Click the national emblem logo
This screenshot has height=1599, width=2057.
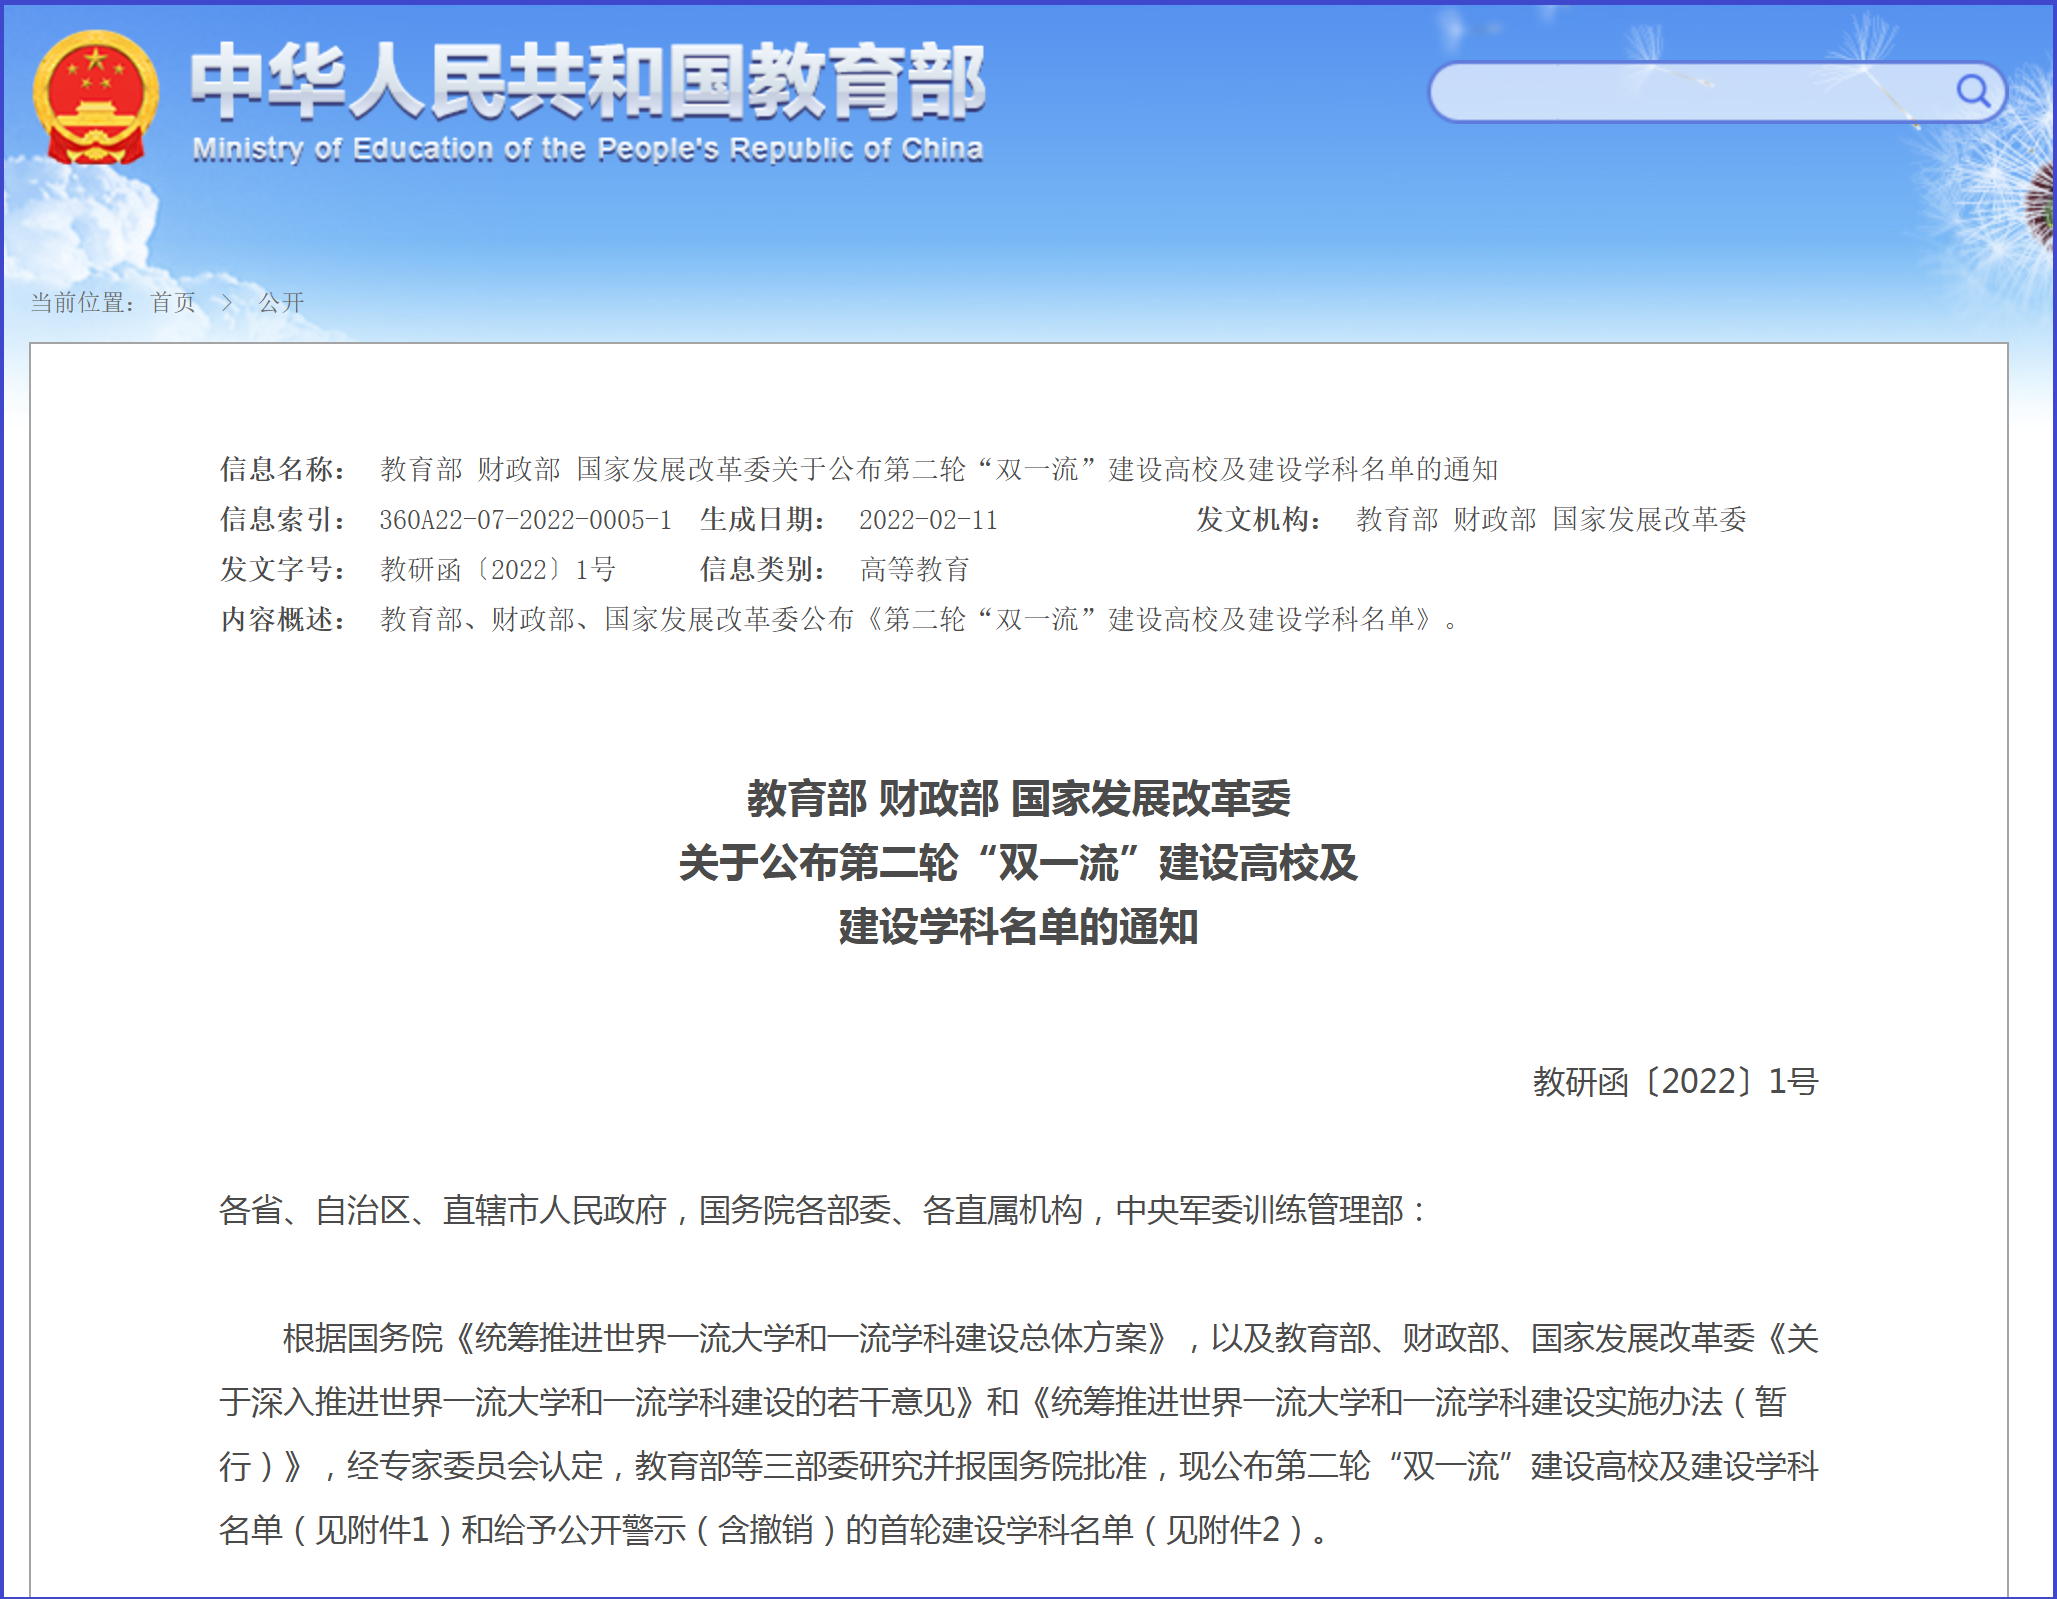(95, 97)
